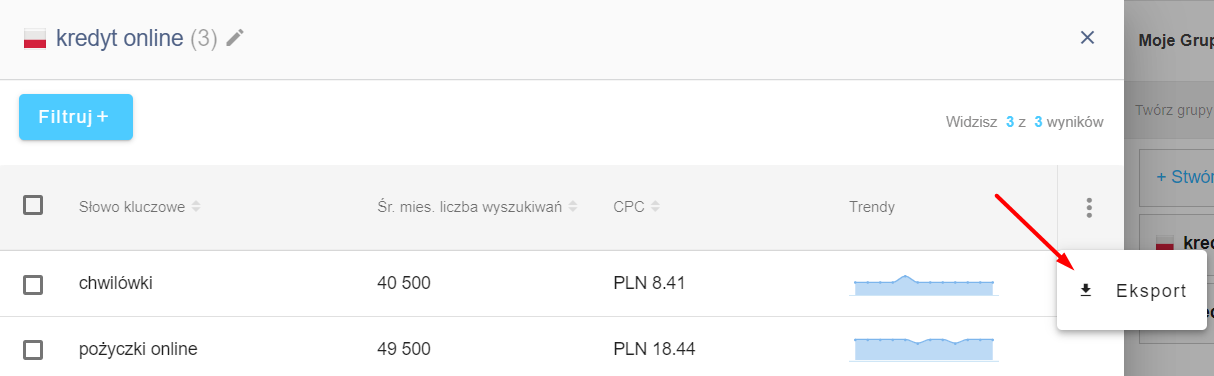Select Eksport from the popup menu
Image resolution: width=1214 pixels, height=376 pixels.
1131,291
